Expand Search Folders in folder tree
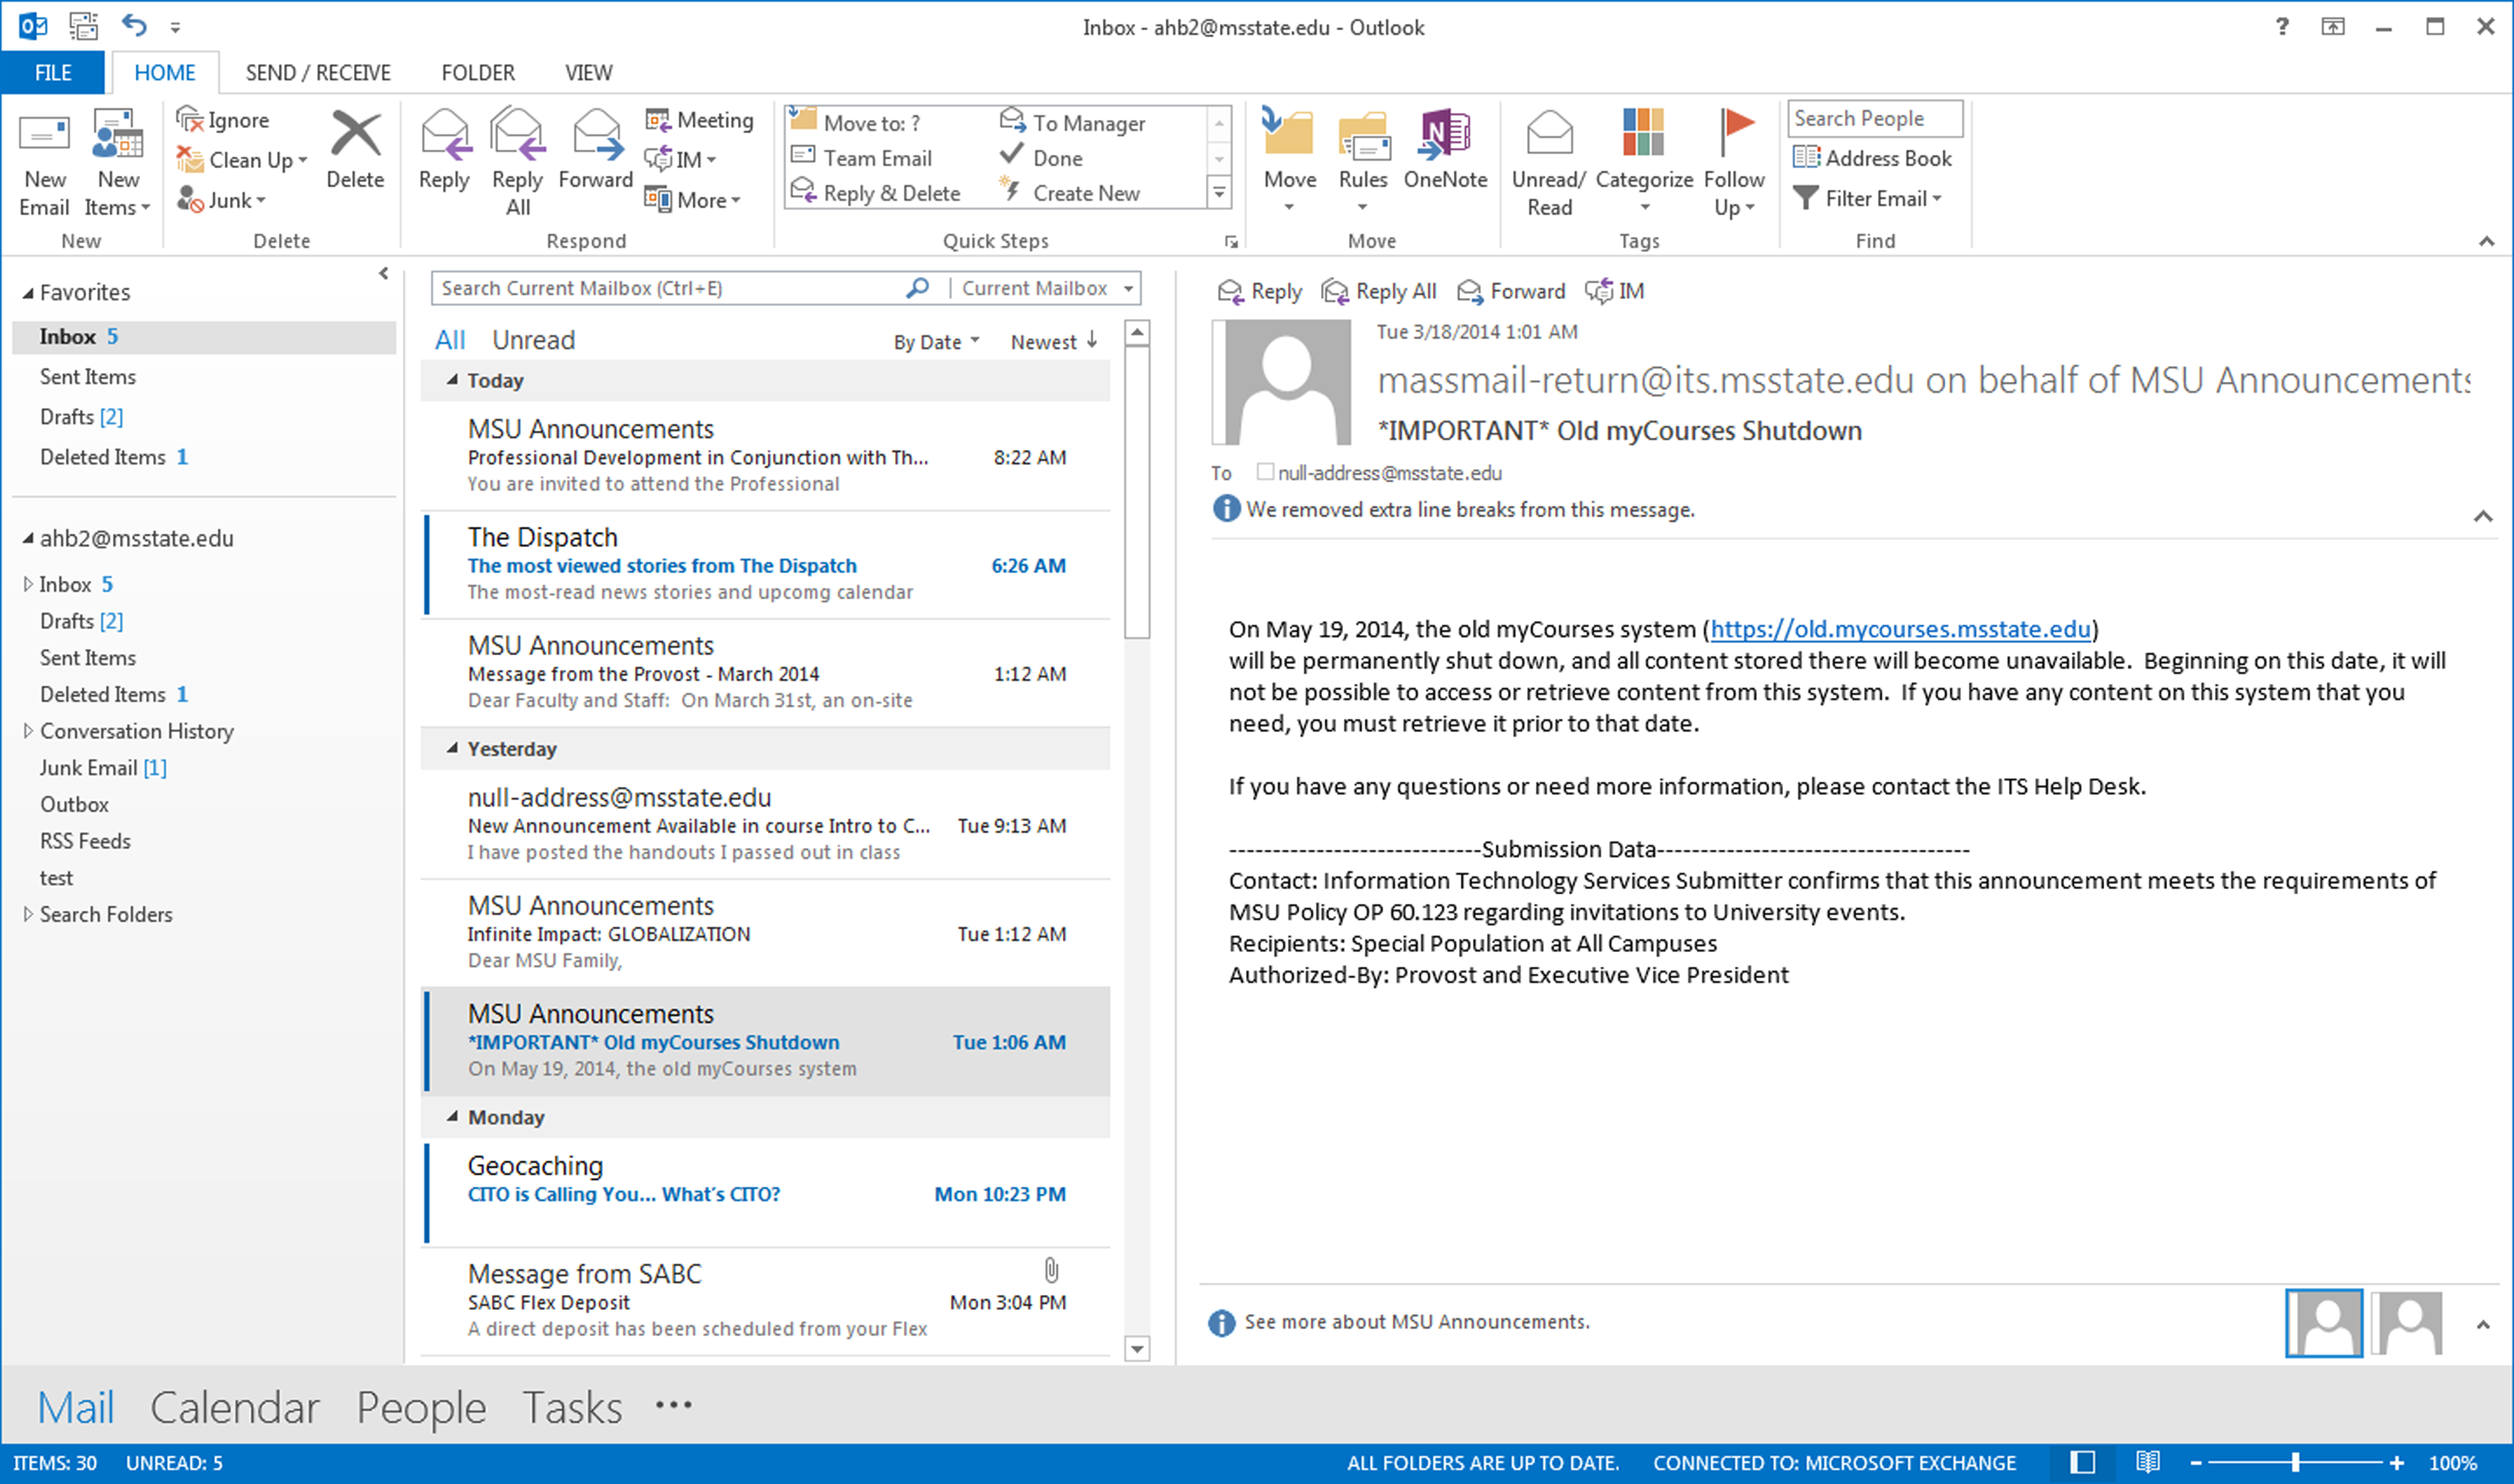The image size is (2514, 1484). tap(28, 914)
